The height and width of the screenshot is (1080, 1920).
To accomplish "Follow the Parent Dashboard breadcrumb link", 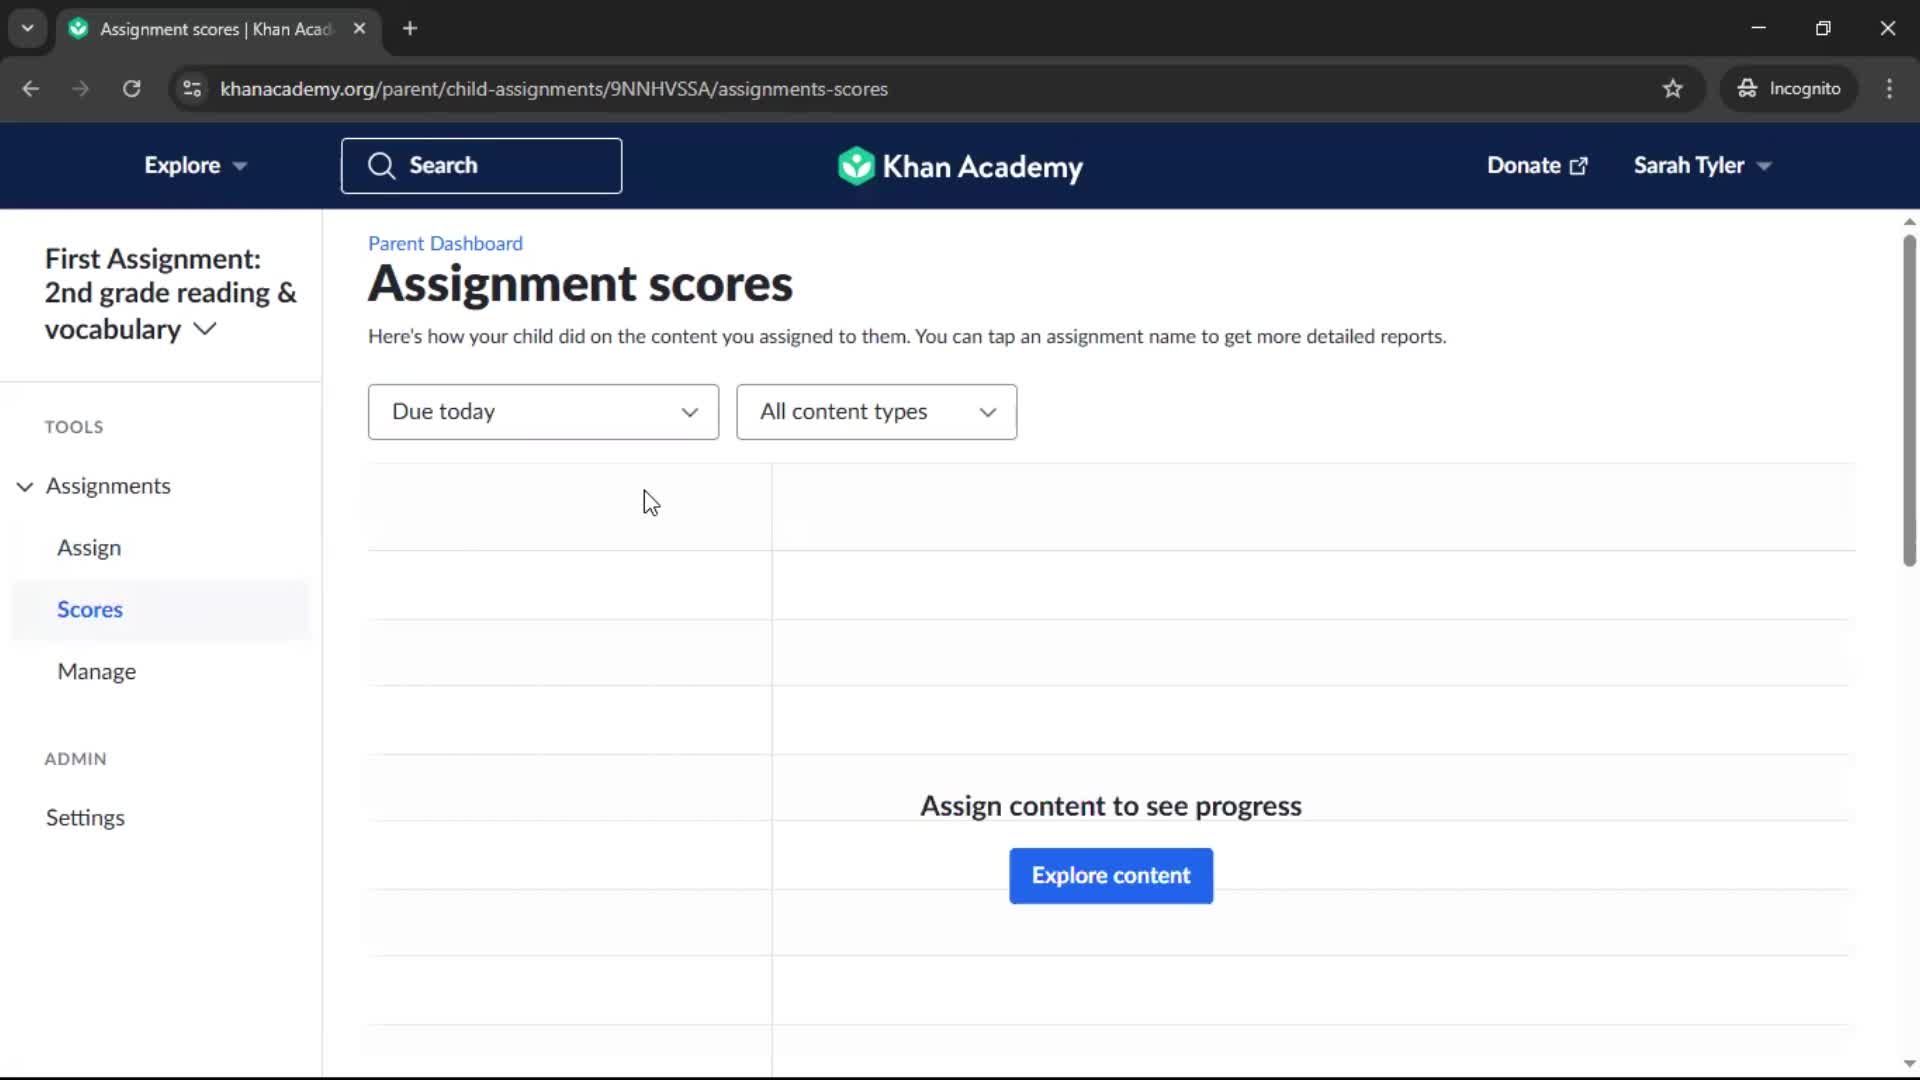I will (x=445, y=244).
